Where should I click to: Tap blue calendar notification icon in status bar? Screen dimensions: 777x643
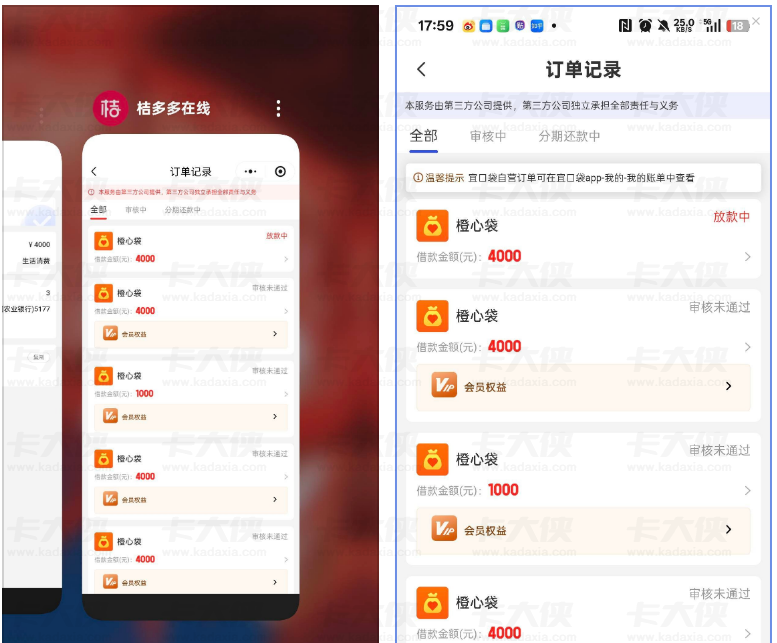(x=486, y=26)
